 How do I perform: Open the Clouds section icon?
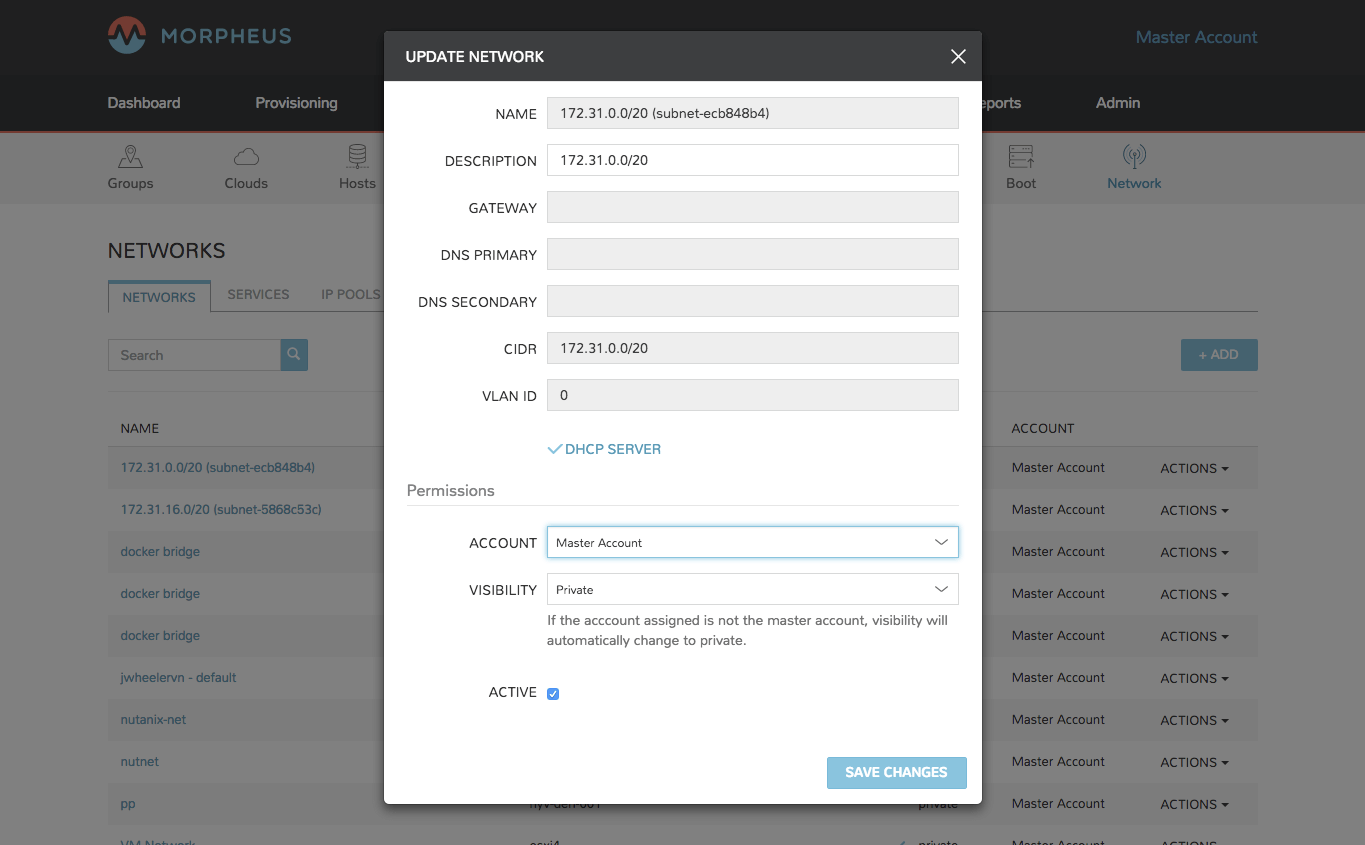coord(246,157)
